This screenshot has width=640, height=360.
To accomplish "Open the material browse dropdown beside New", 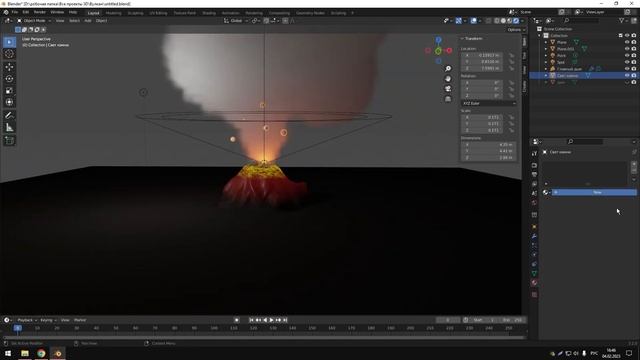I will (x=547, y=192).
